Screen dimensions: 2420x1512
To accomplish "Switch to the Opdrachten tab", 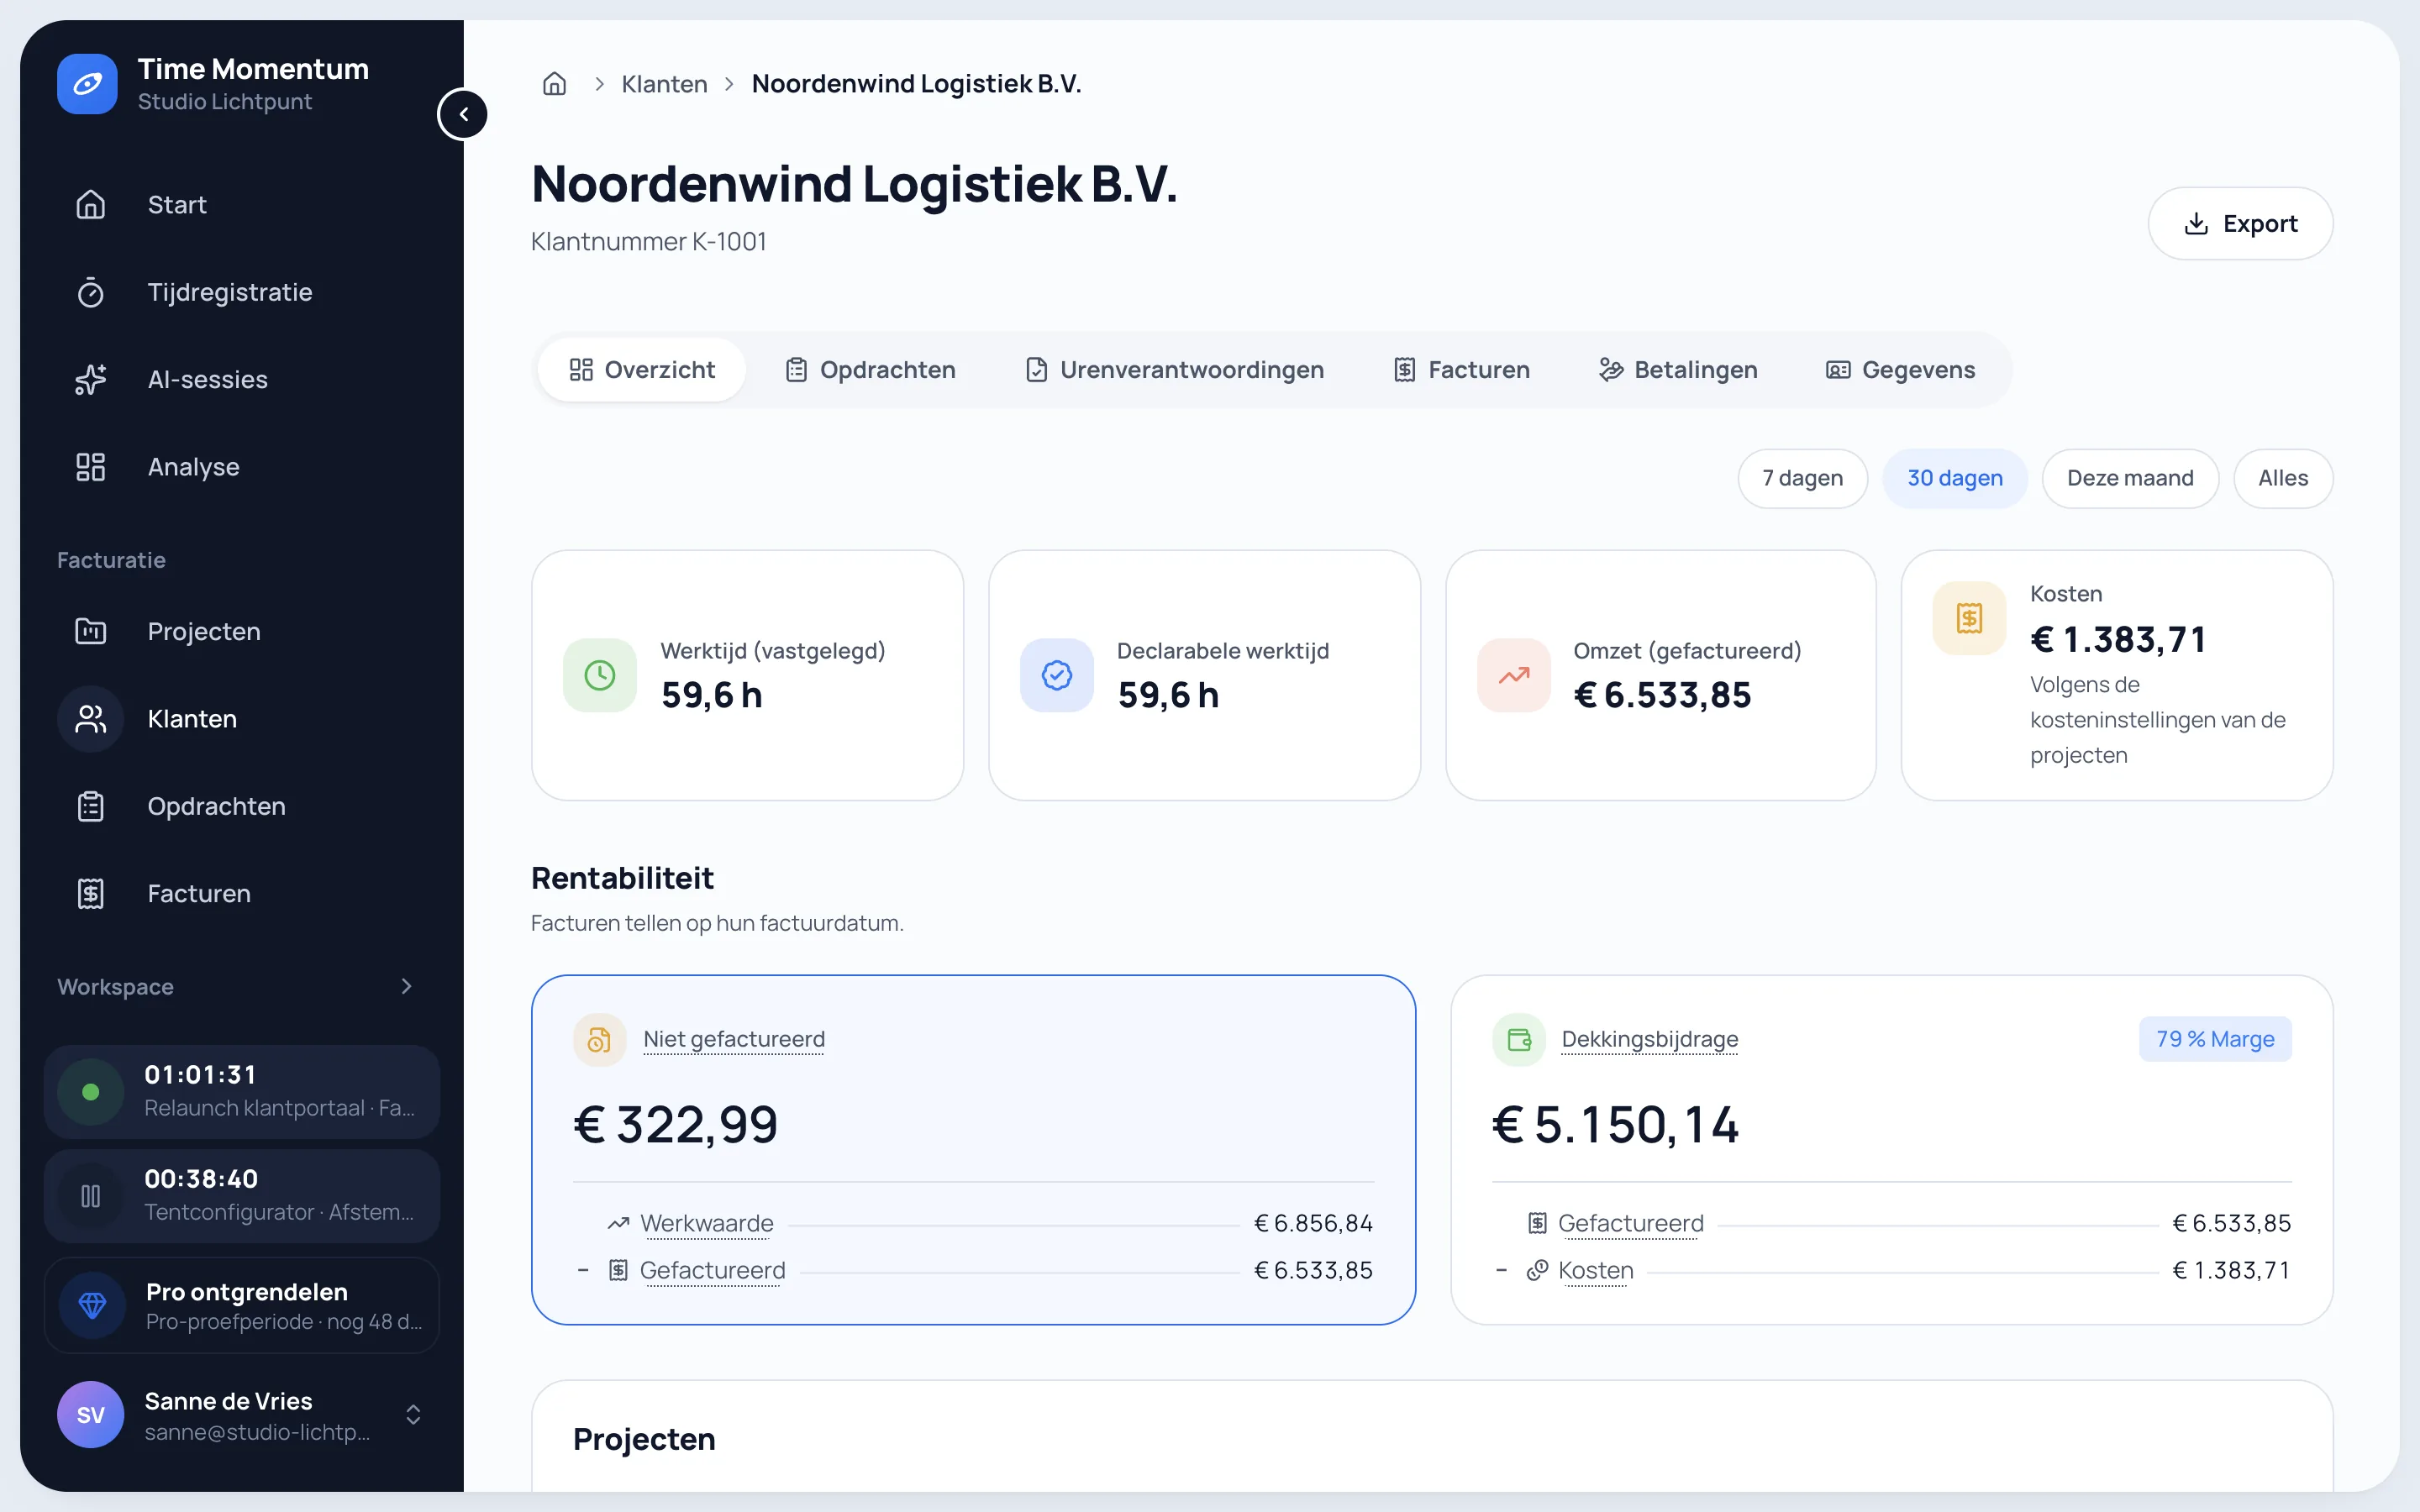I will pos(870,370).
